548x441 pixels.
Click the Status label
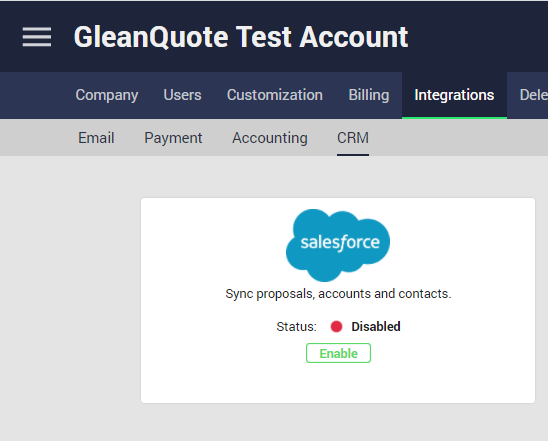(296, 327)
